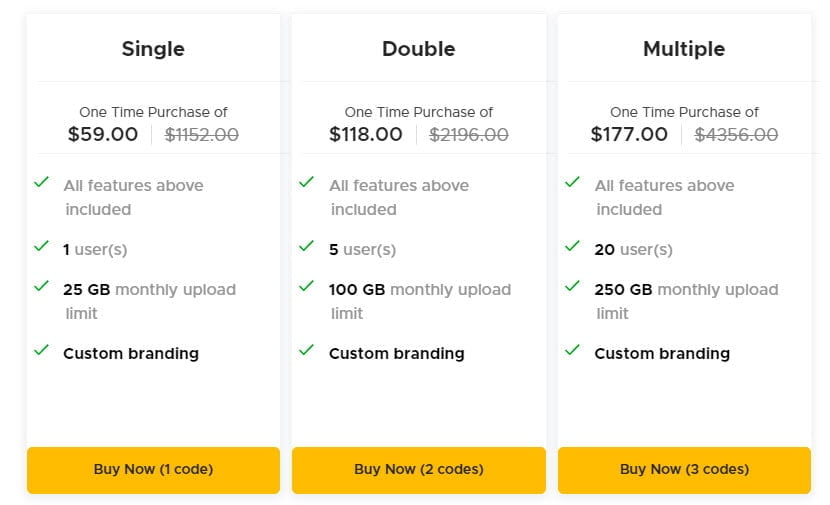
Task: Click Buy Now (1 code) button
Action: [153, 469]
